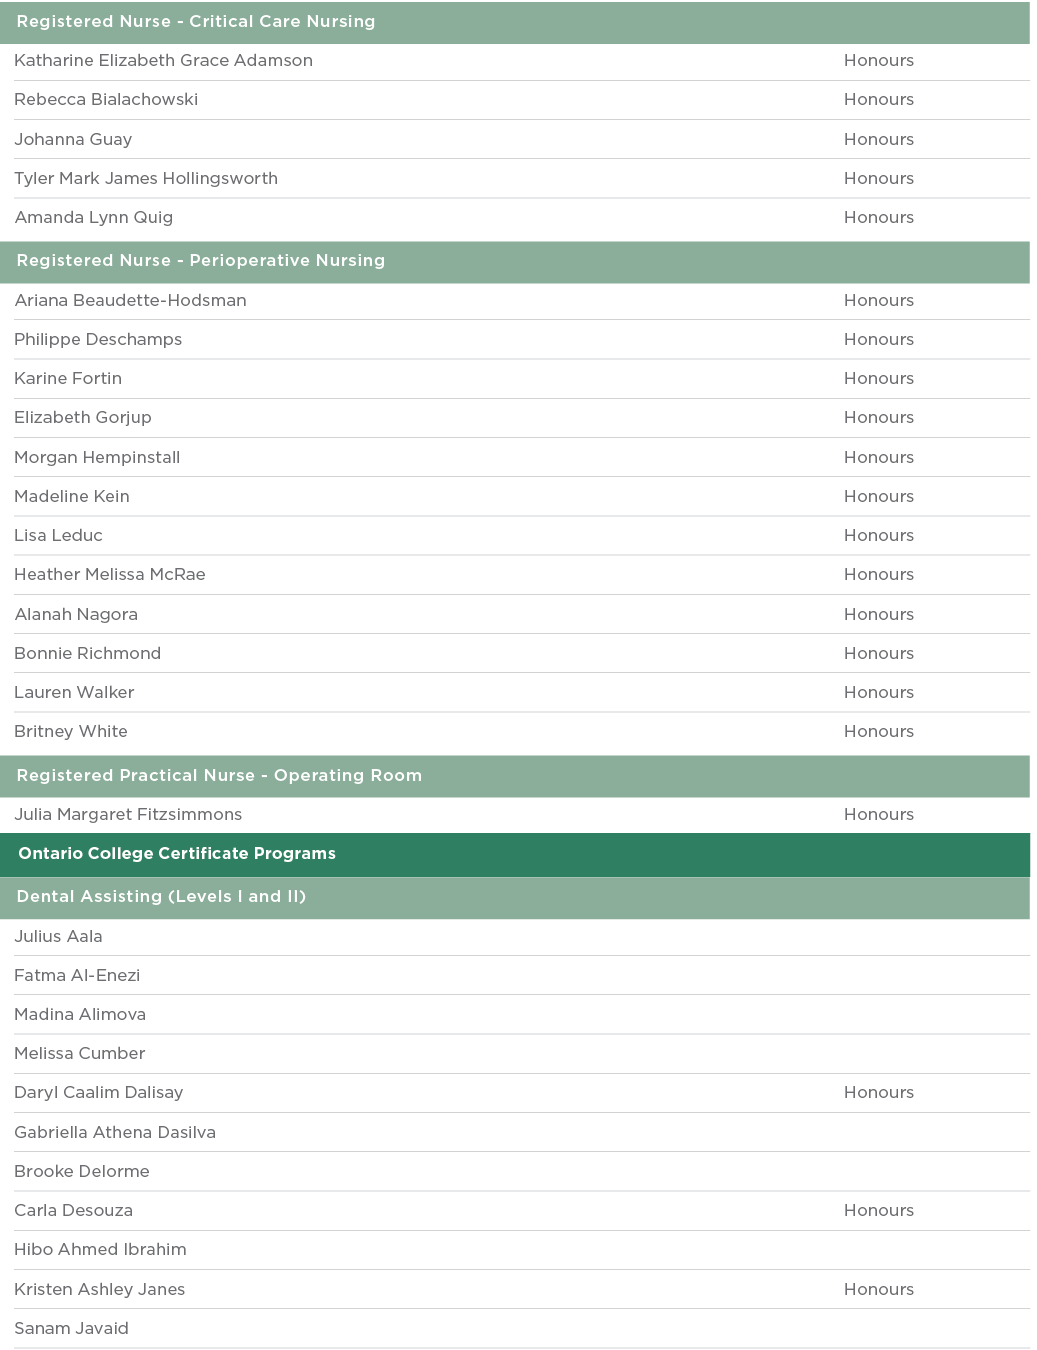Select the Julia Margaret Fitzsimmons entry
Viewport: 1037px width, 1350px height.
(x=128, y=815)
